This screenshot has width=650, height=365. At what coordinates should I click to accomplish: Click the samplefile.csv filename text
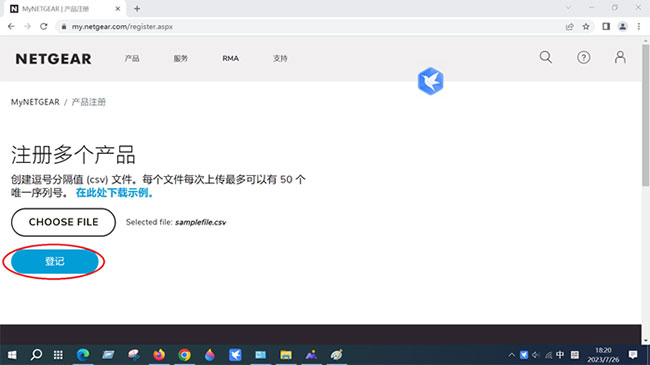click(201, 222)
